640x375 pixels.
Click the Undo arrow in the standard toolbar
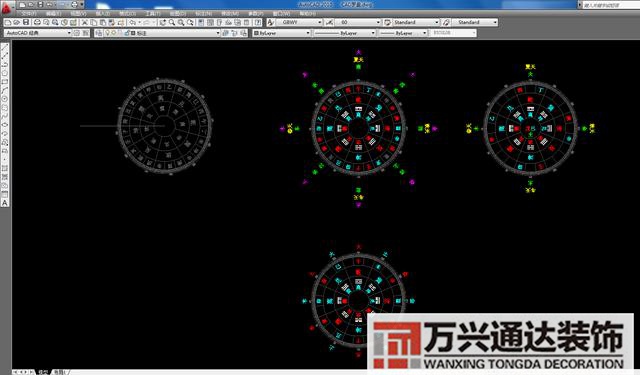click(132, 22)
